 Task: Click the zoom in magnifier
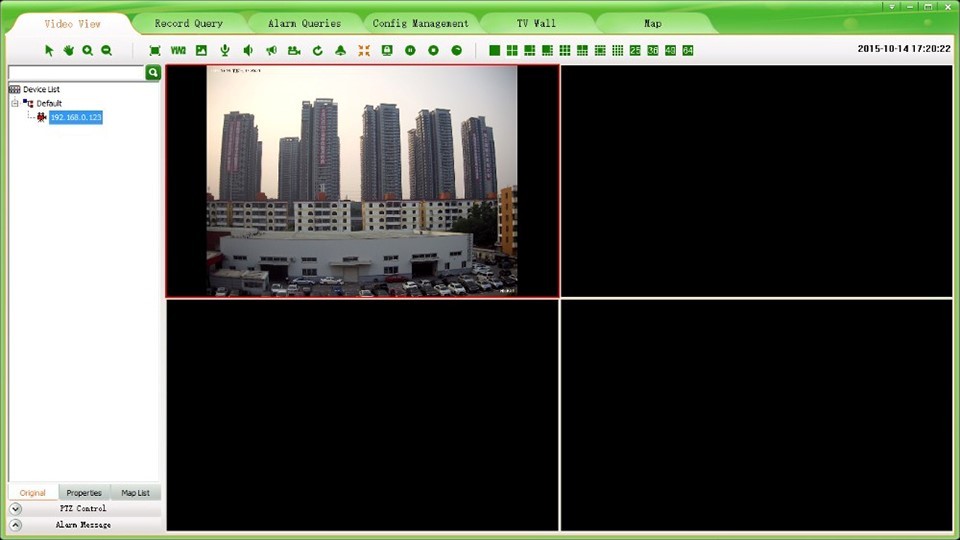(88, 50)
